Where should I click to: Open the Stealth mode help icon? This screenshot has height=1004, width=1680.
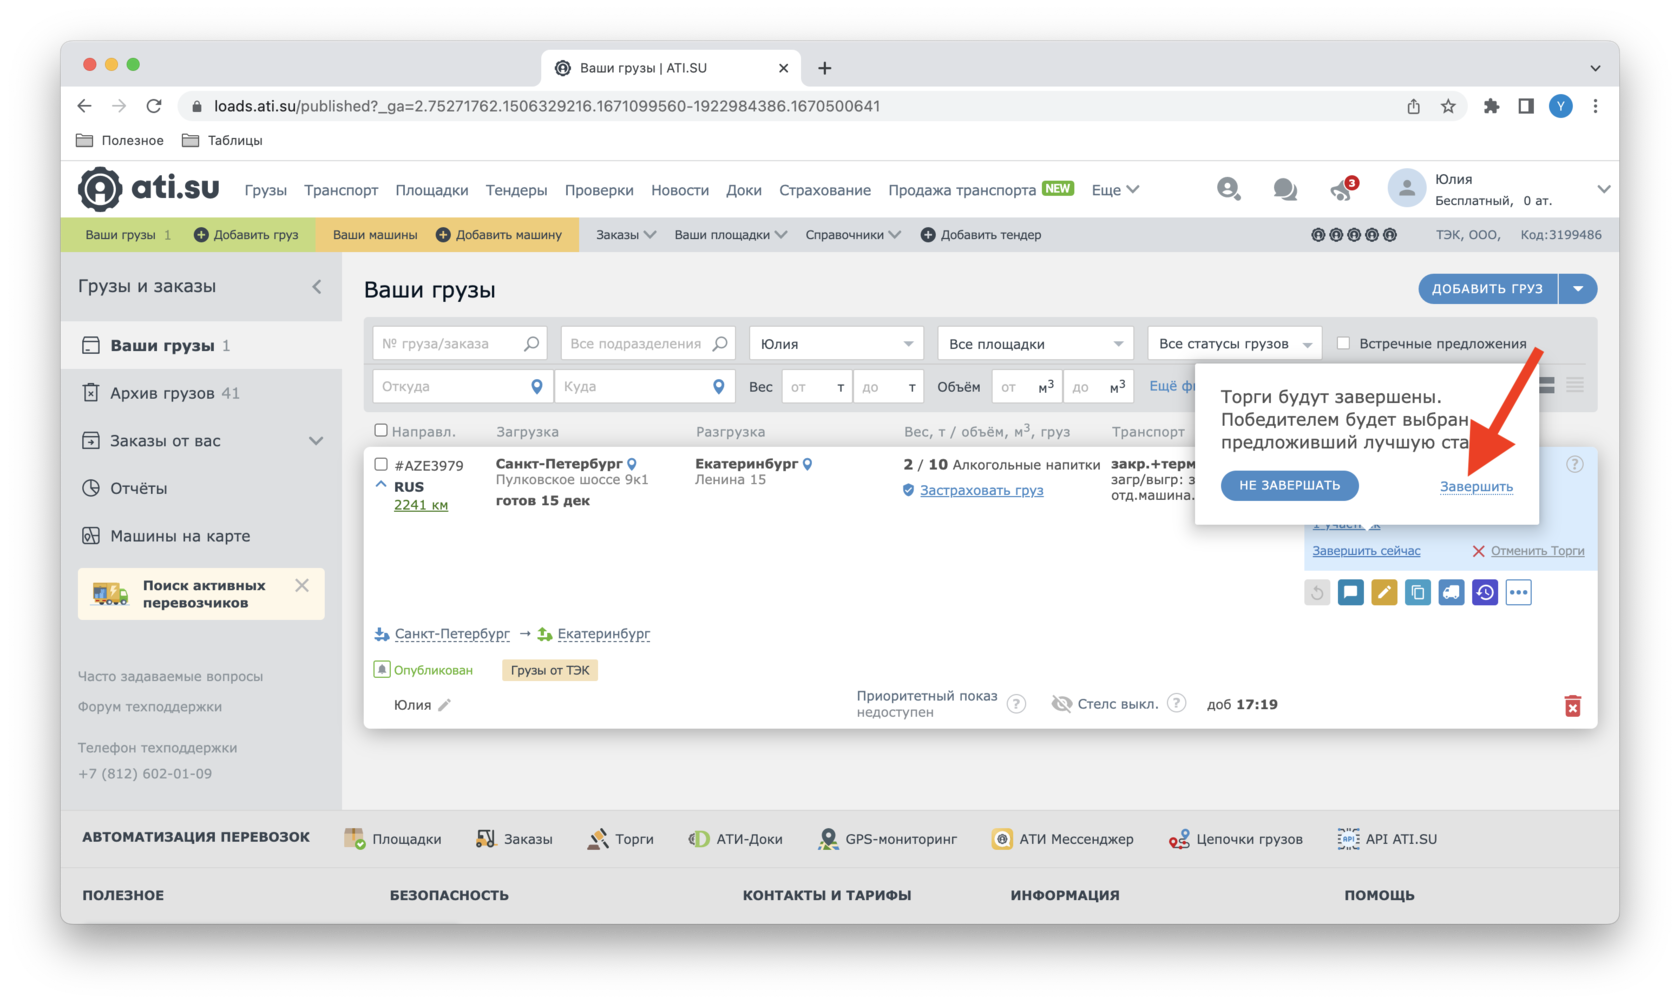[1177, 703]
